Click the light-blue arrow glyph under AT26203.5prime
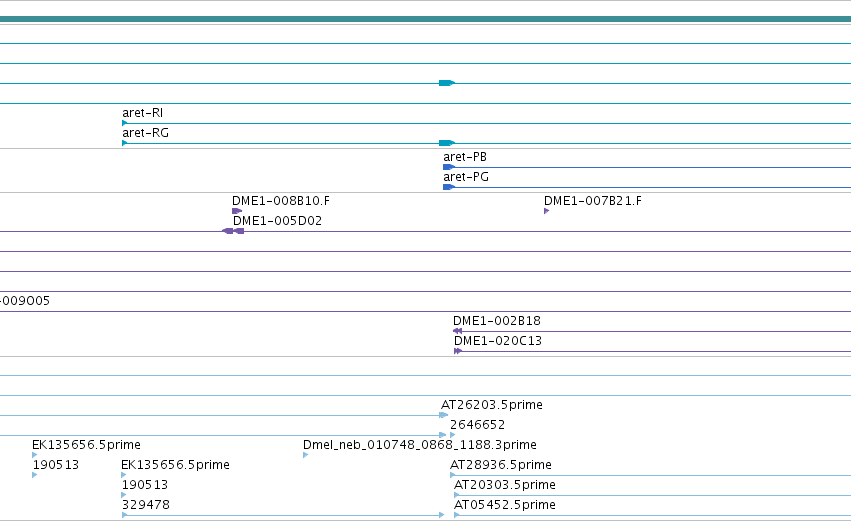Image resolution: width=851 pixels, height=521 pixels. pos(443,415)
